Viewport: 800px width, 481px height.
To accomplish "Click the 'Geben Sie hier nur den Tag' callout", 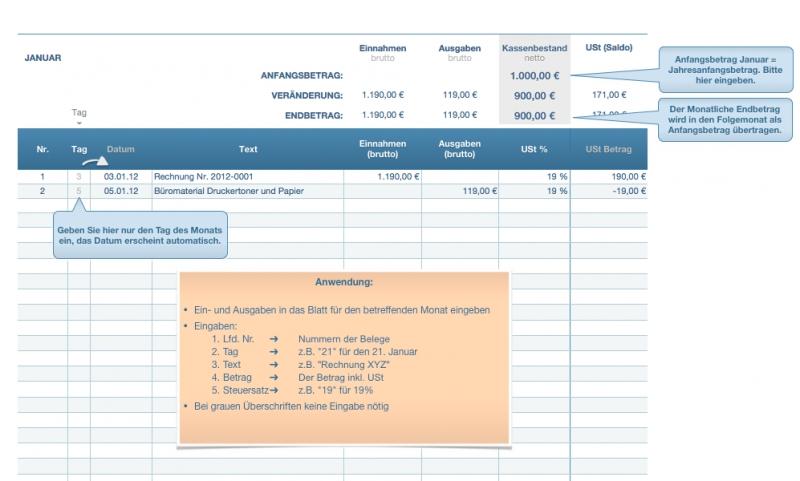I will point(139,235).
